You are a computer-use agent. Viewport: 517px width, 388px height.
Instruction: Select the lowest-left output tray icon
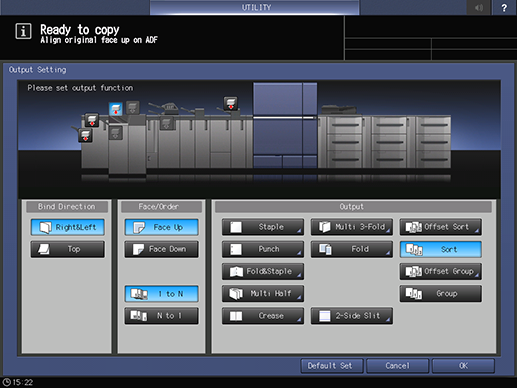[85, 135]
